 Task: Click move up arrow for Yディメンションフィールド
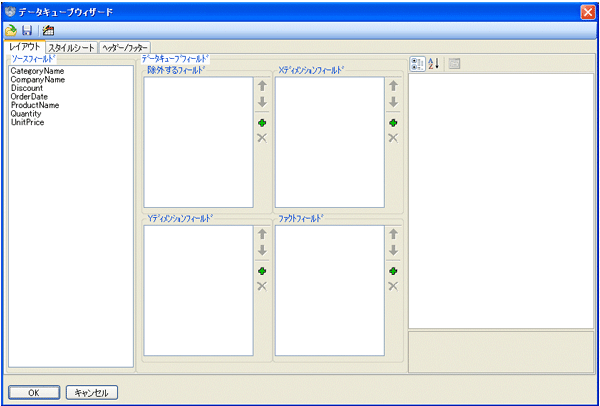click(262, 234)
